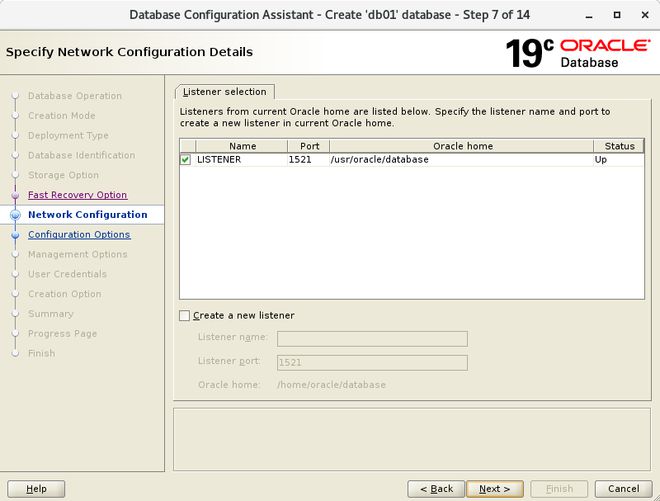Go to Fast Recovery Option step

coord(77,195)
